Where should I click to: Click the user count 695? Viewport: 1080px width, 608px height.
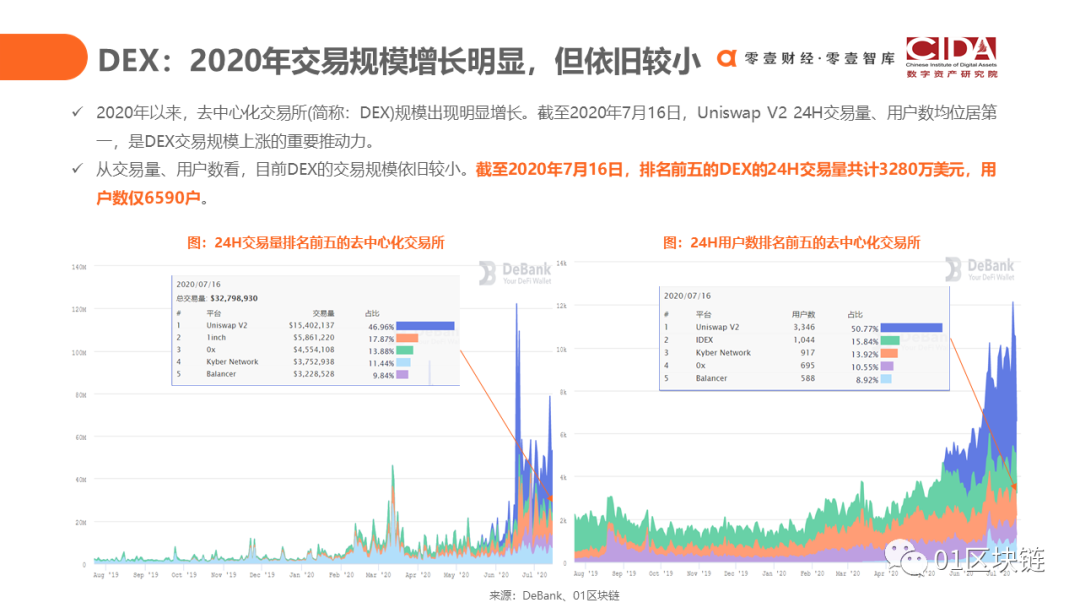pos(807,366)
